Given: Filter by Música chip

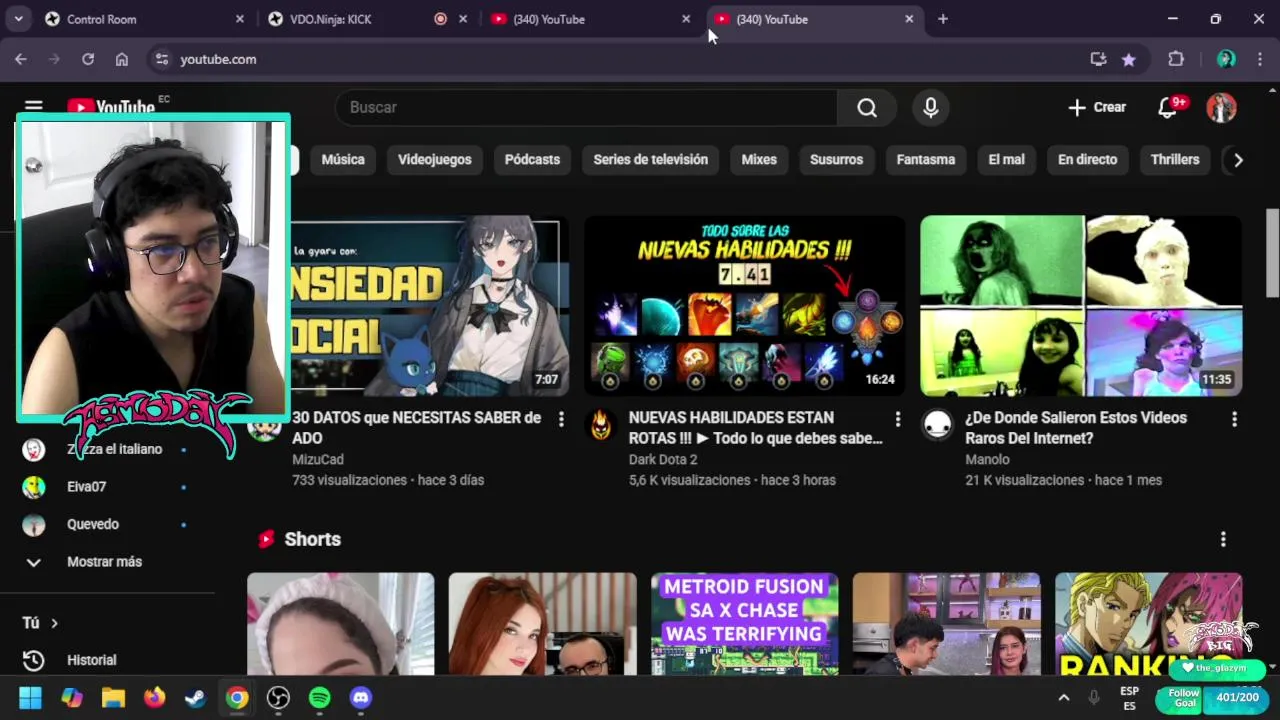Looking at the screenshot, I should pyautogui.click(x=343, y=160).
